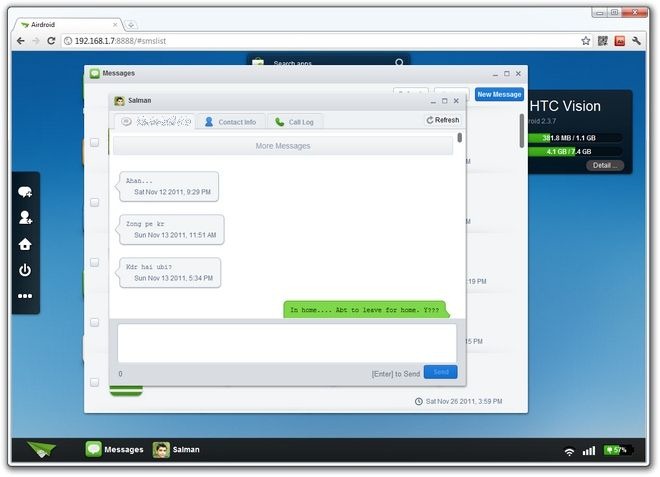This screenshot has width=660, height=477.
Task: Open the more options dots icon
Action: [x=25, y=296]
